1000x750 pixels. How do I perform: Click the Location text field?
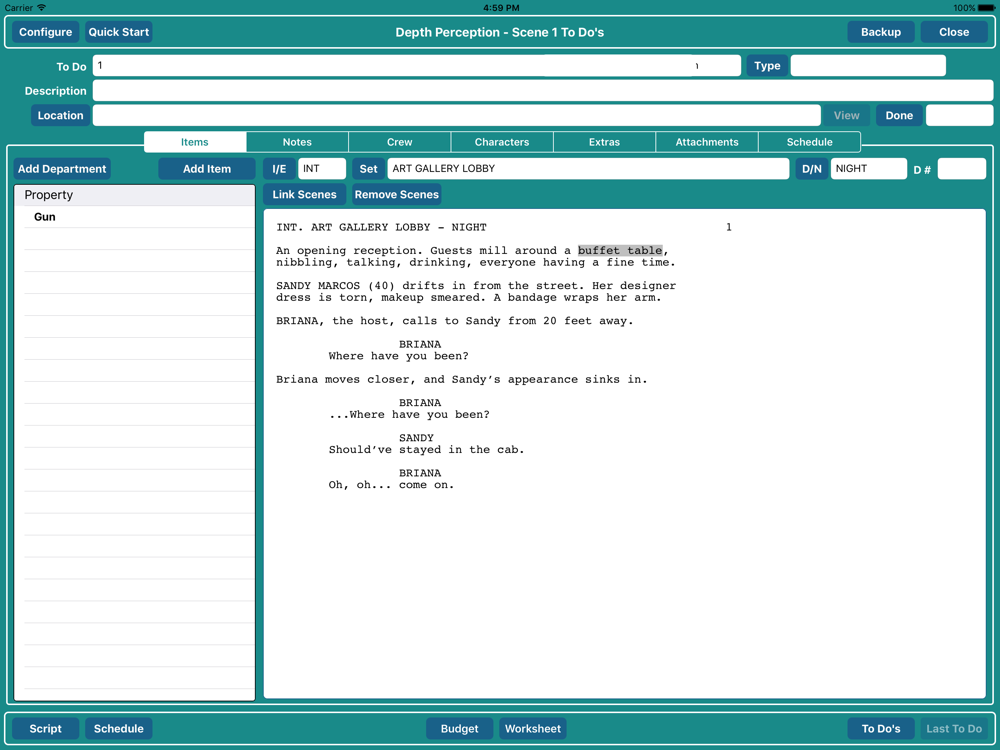point(457,115)
